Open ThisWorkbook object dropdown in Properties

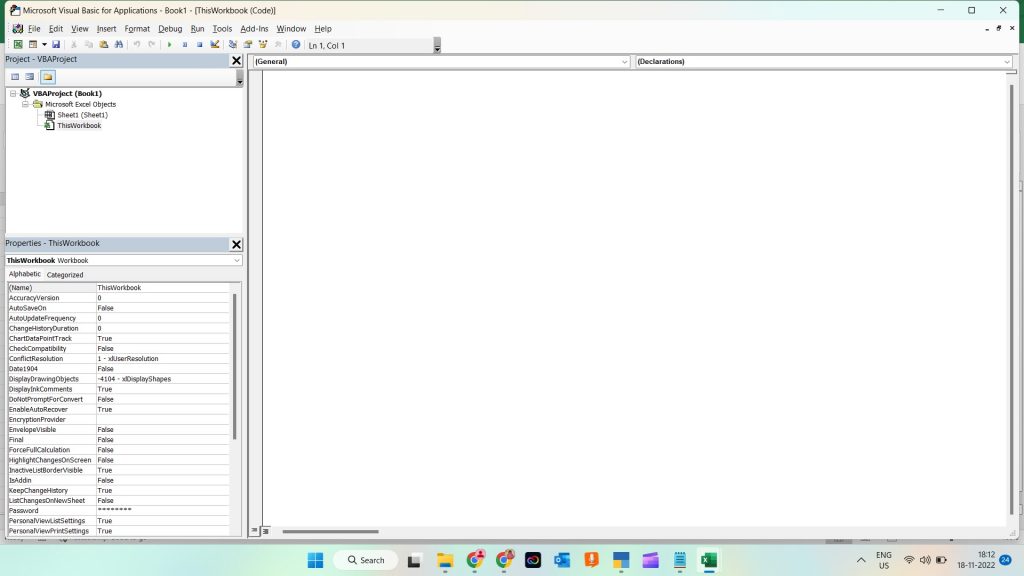(x=123, y=260)
